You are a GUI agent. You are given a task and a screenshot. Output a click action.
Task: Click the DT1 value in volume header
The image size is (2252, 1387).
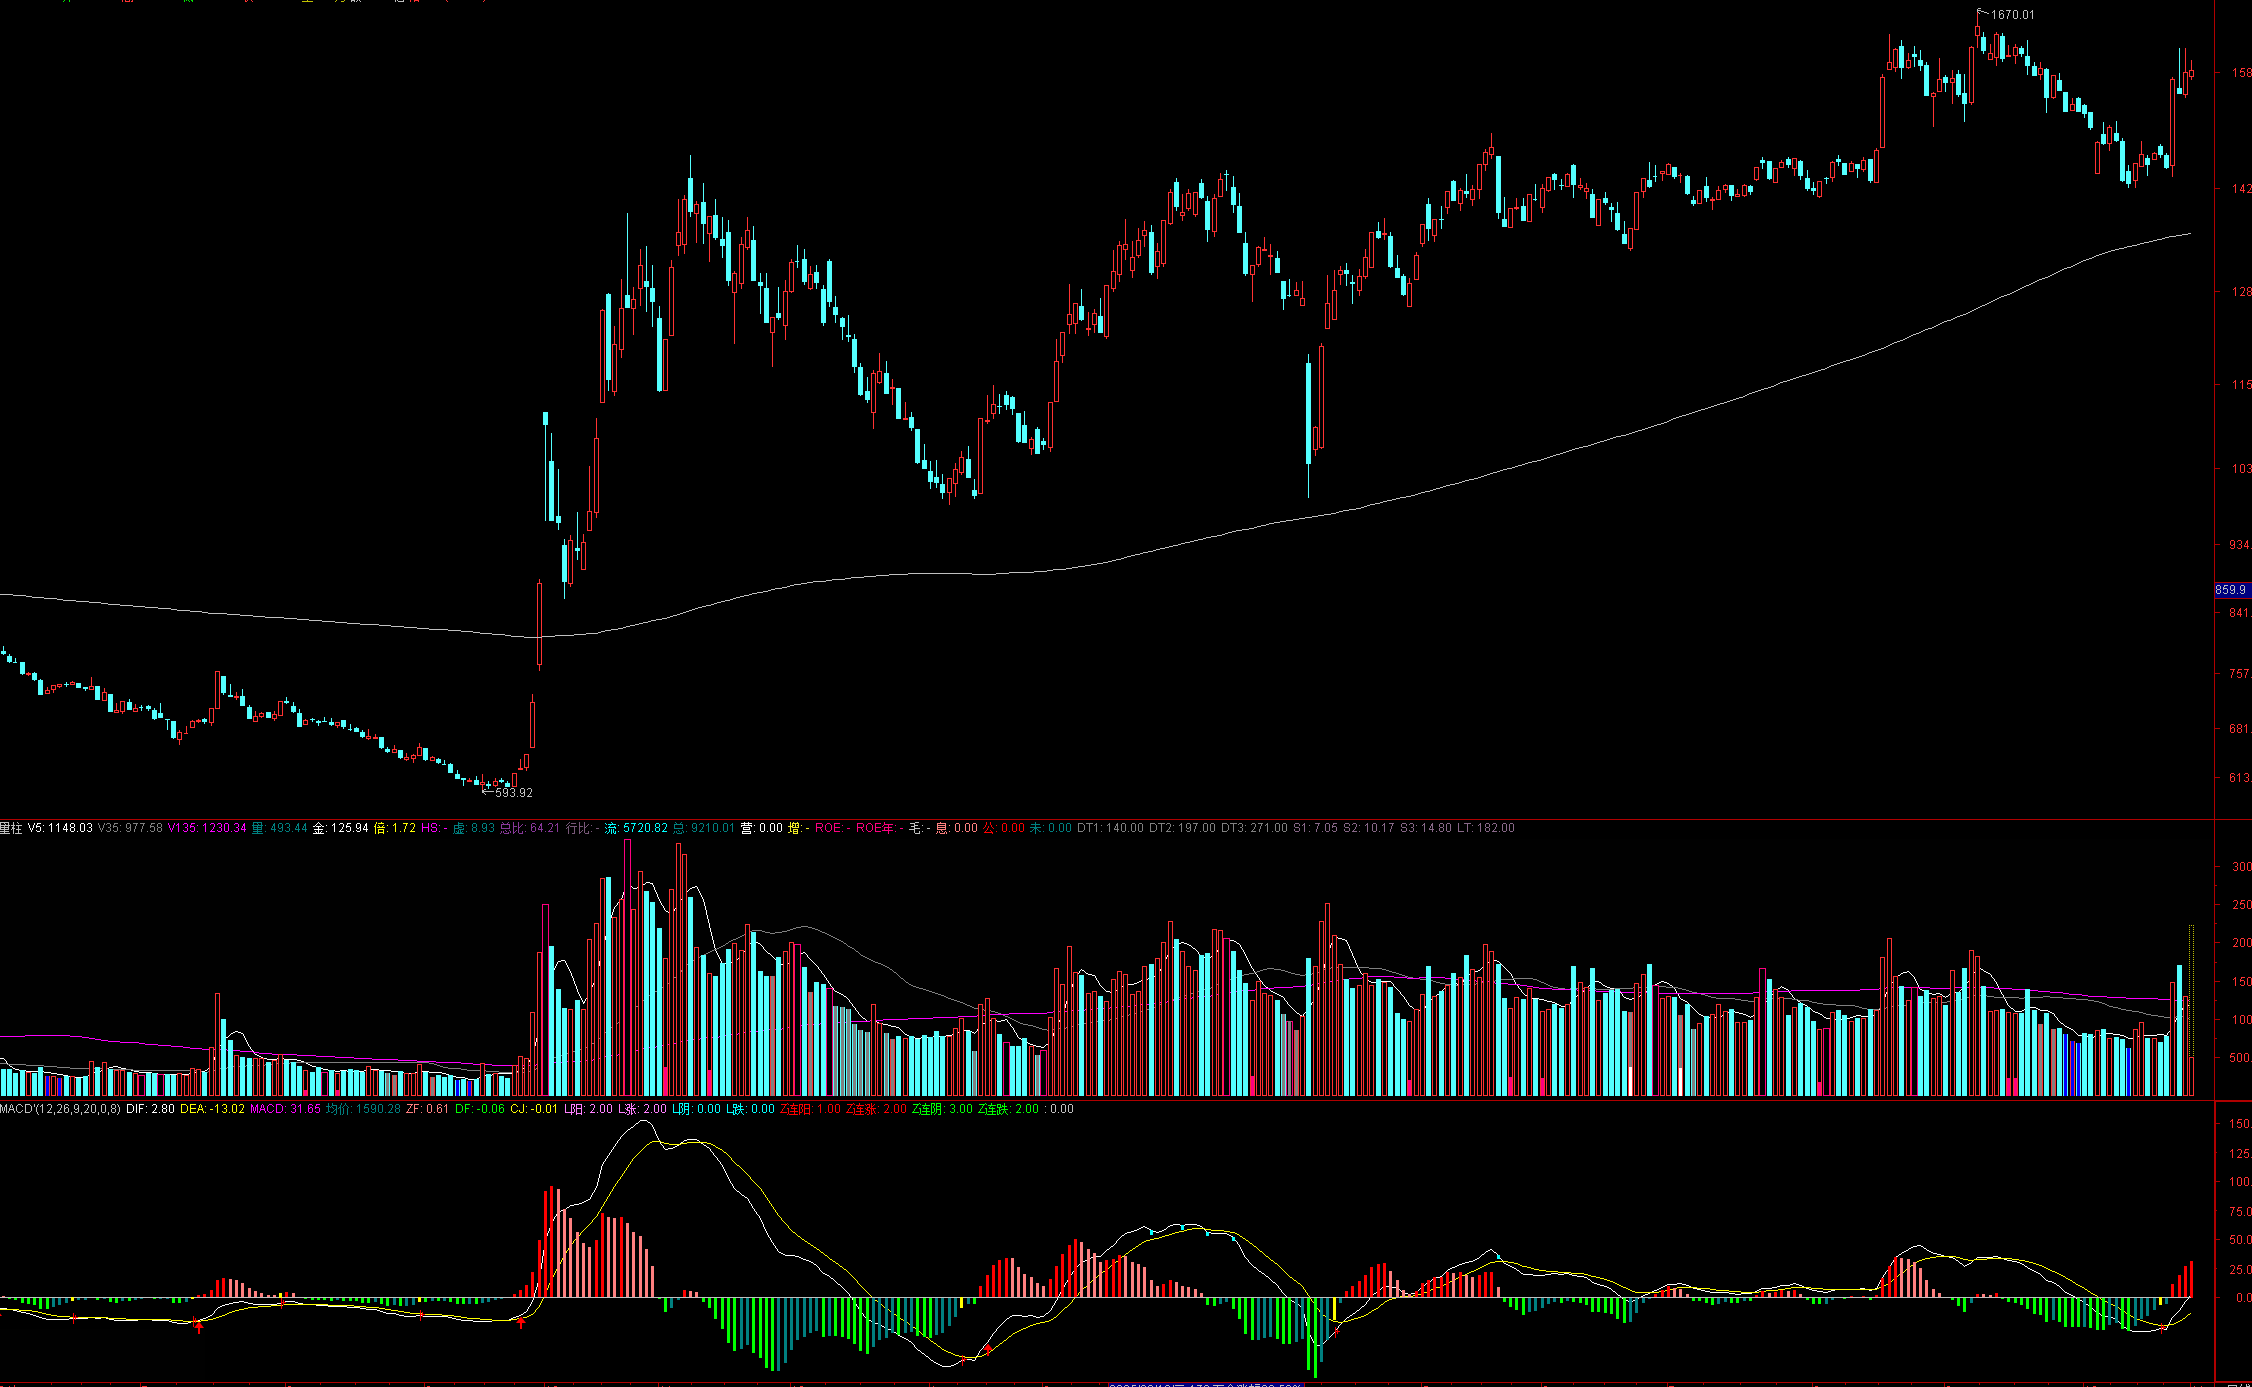(x=1110, y=828)
